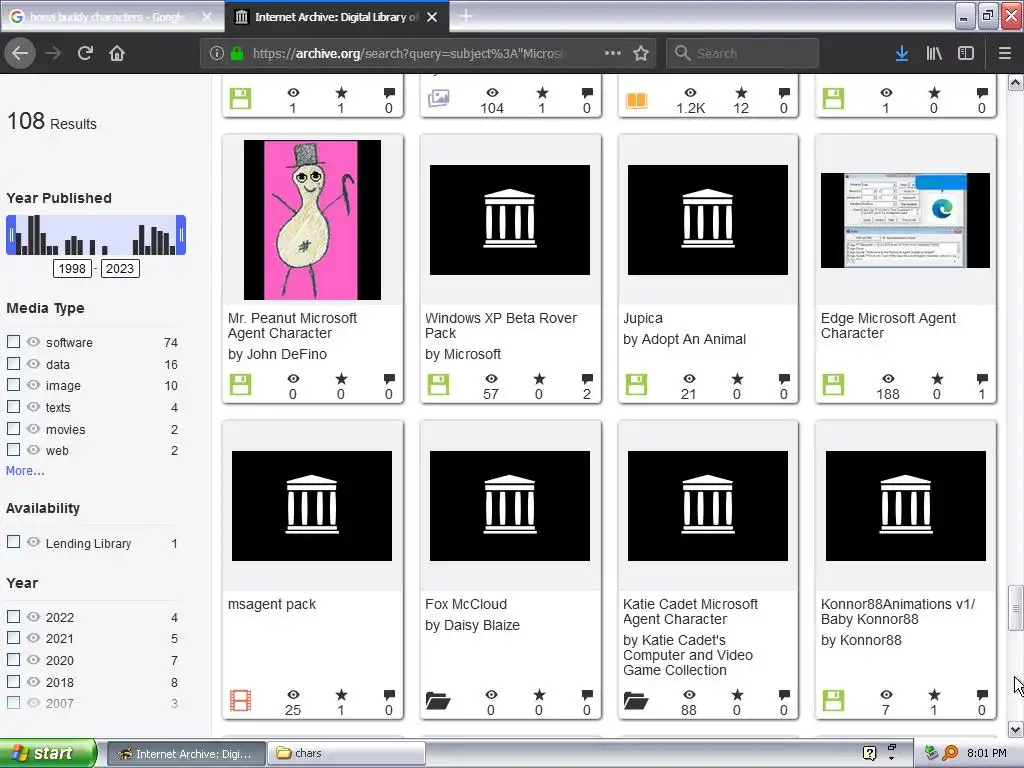View the site security padlock info
1024x768 pixels.
point(237,53)
